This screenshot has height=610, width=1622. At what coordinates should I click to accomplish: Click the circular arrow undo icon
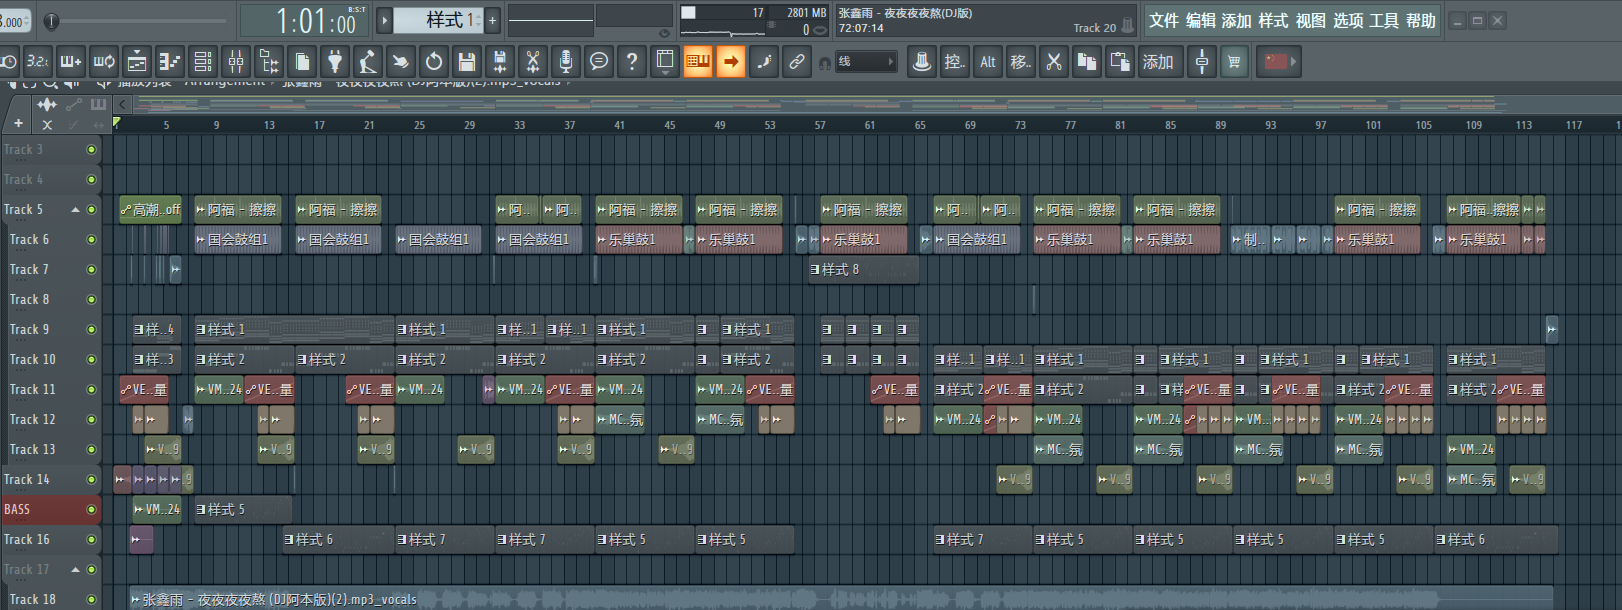(x=434, y=62)
